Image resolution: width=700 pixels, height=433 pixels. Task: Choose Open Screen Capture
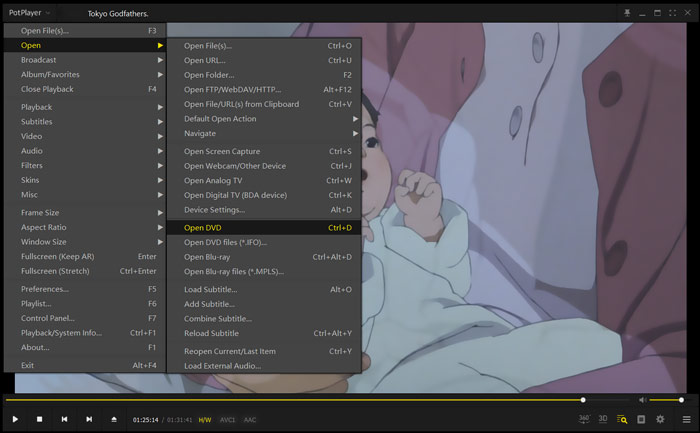coord(264,151)
